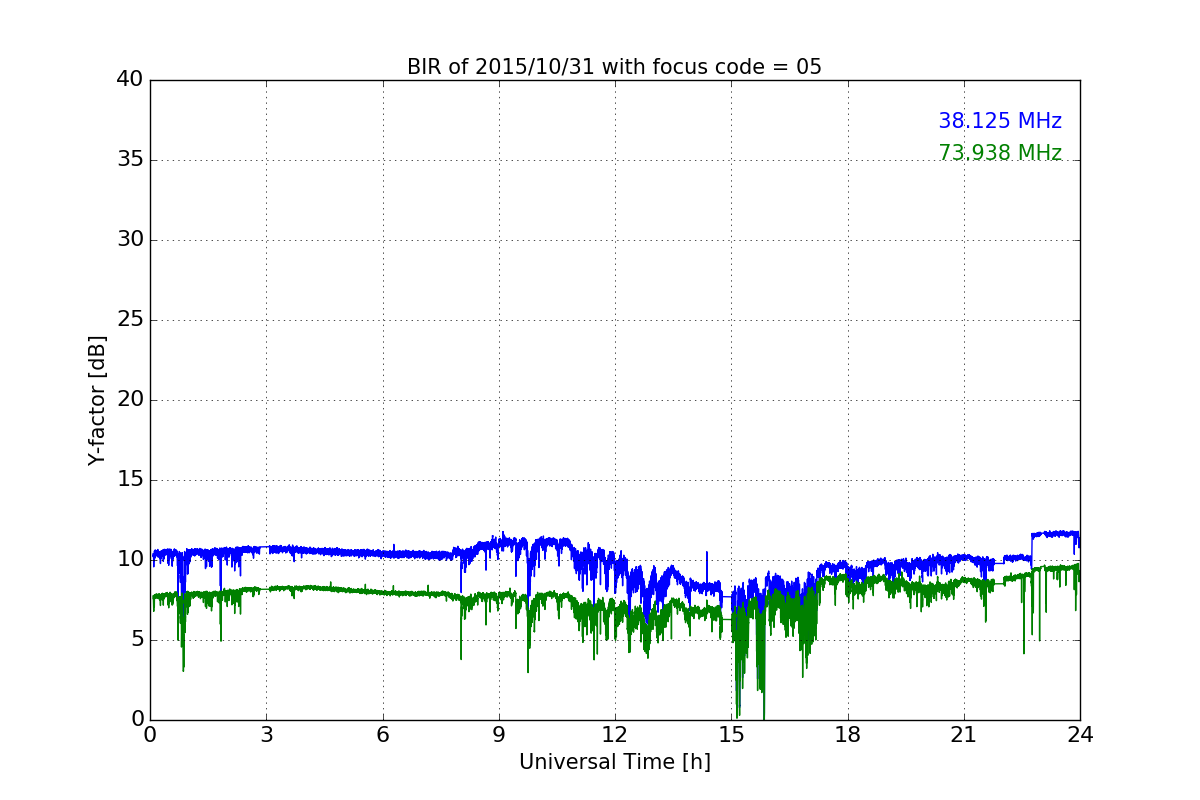This screenshot has width=1200, height=800.
Task: Click the Y-factor [dB] axis label
Action: click(x=97, y=400)
